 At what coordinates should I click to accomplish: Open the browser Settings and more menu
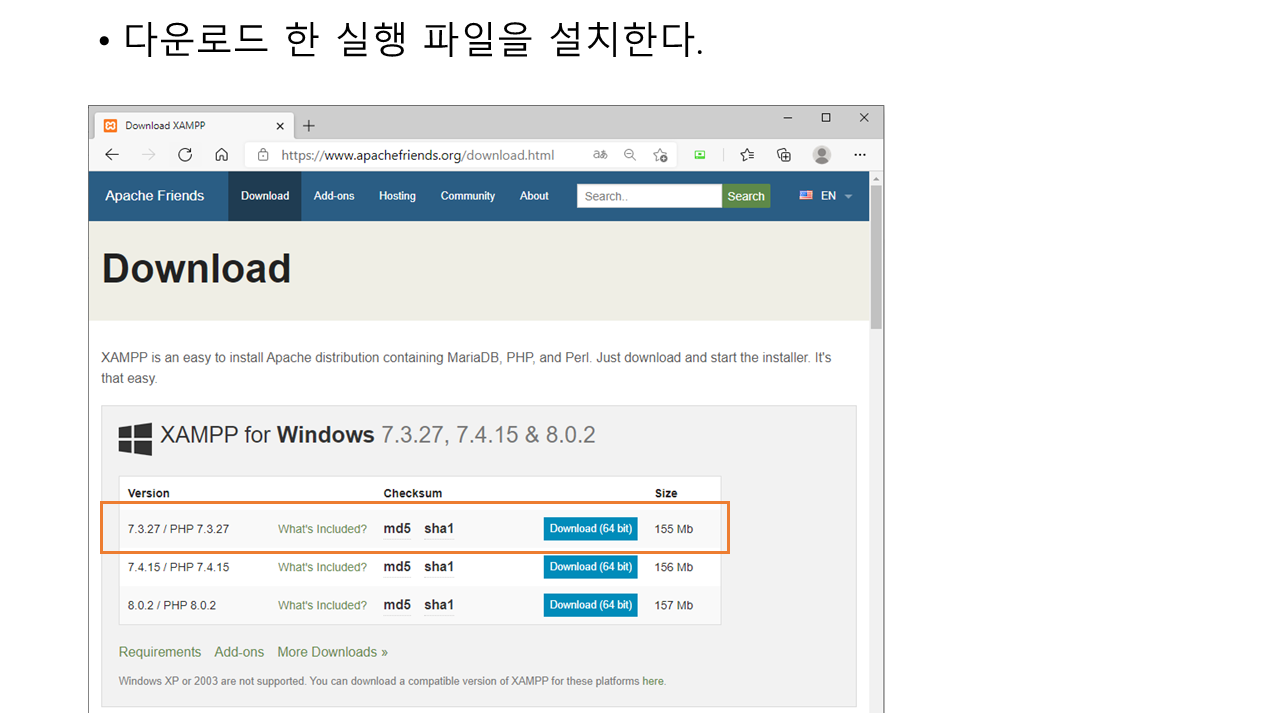860,155
